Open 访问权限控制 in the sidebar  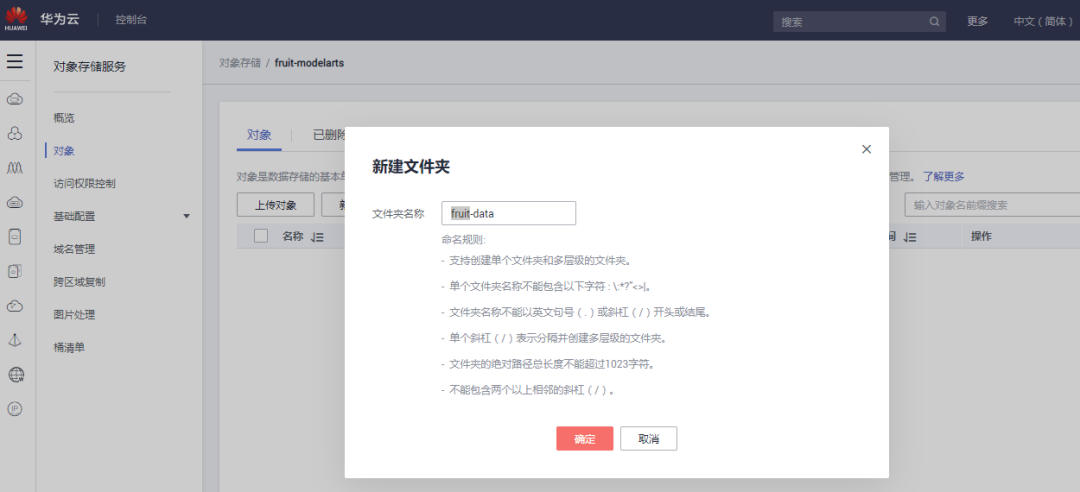tap(85, 183)
